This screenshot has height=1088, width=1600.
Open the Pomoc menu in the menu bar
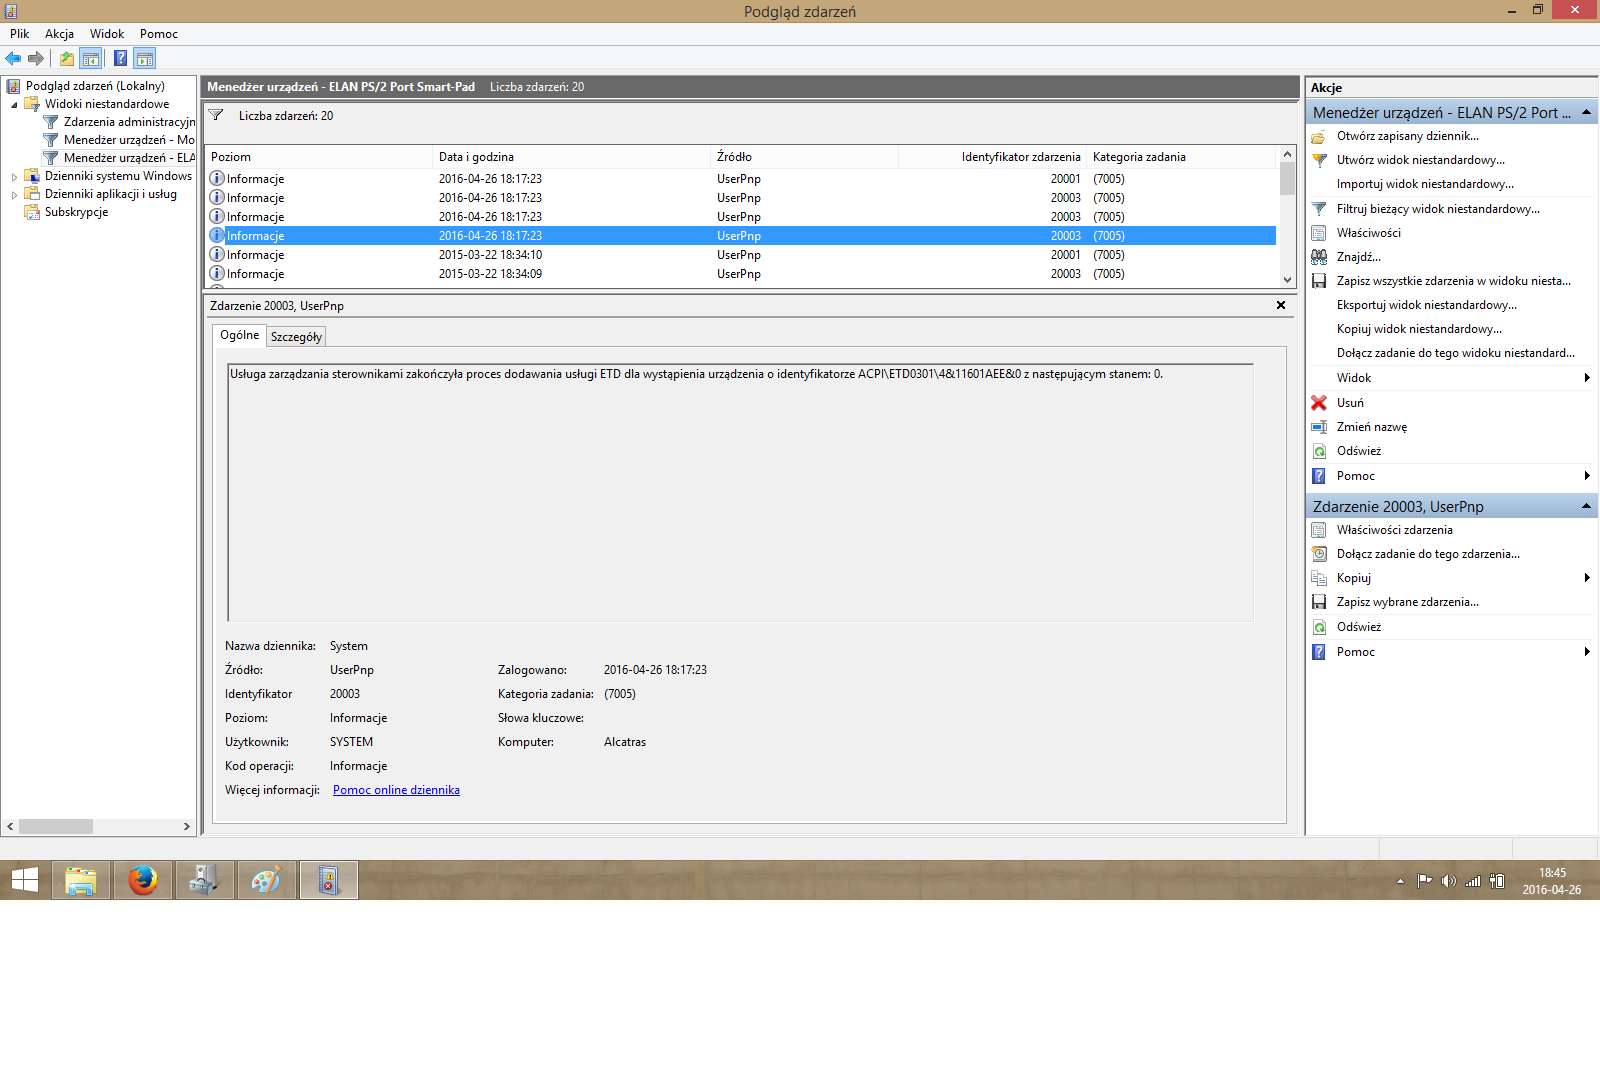[159, 34]
